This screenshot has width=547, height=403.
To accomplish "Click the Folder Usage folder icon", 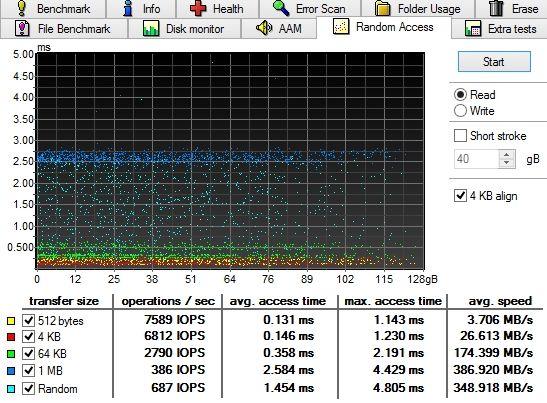I will tap(383, 8).
